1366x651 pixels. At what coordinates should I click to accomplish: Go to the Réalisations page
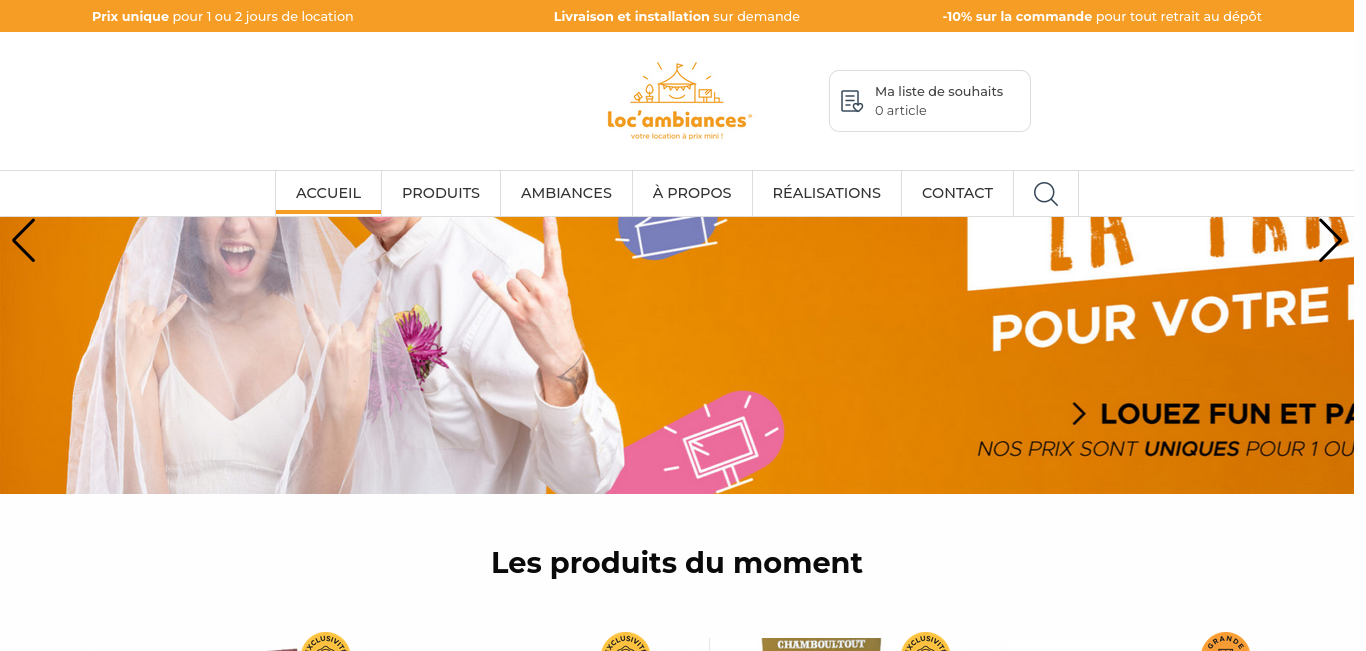pyautogui.click(x=827, y=193)
